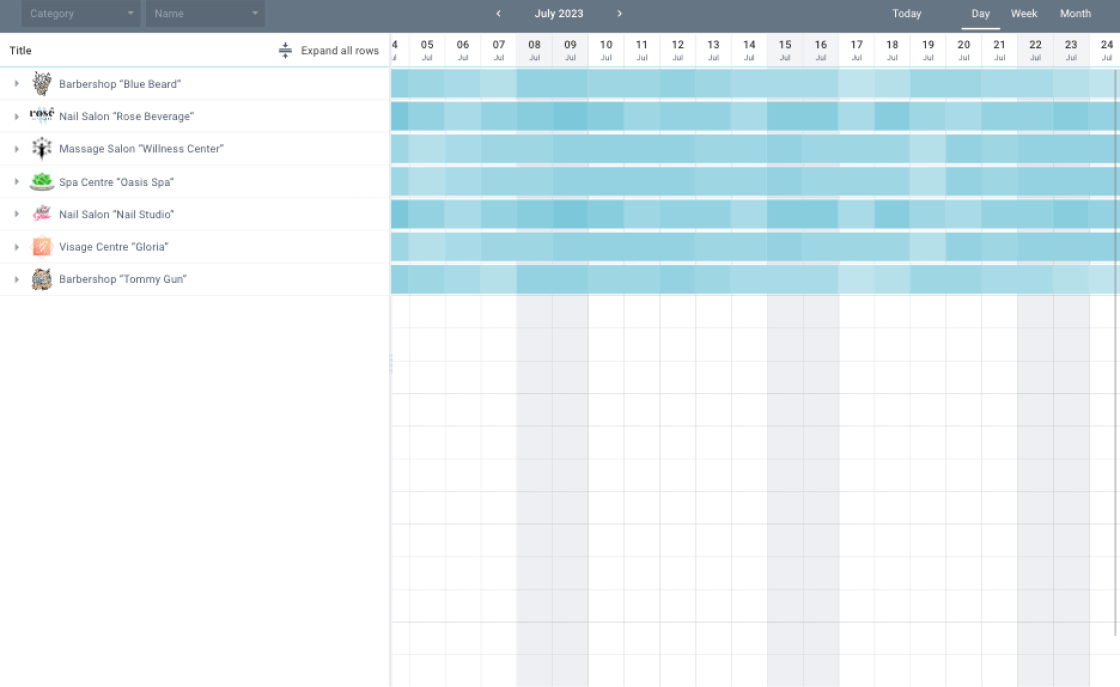This screenshot has width=1120, height=687.
Task: Open the Category filter dropdown
Action: point(80,13)
